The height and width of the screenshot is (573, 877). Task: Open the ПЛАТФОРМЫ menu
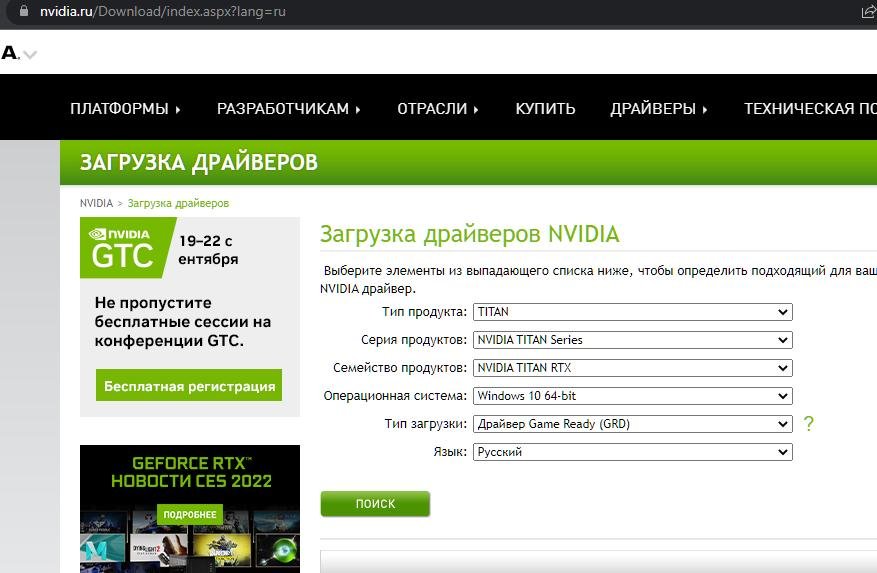pos(125,109)
